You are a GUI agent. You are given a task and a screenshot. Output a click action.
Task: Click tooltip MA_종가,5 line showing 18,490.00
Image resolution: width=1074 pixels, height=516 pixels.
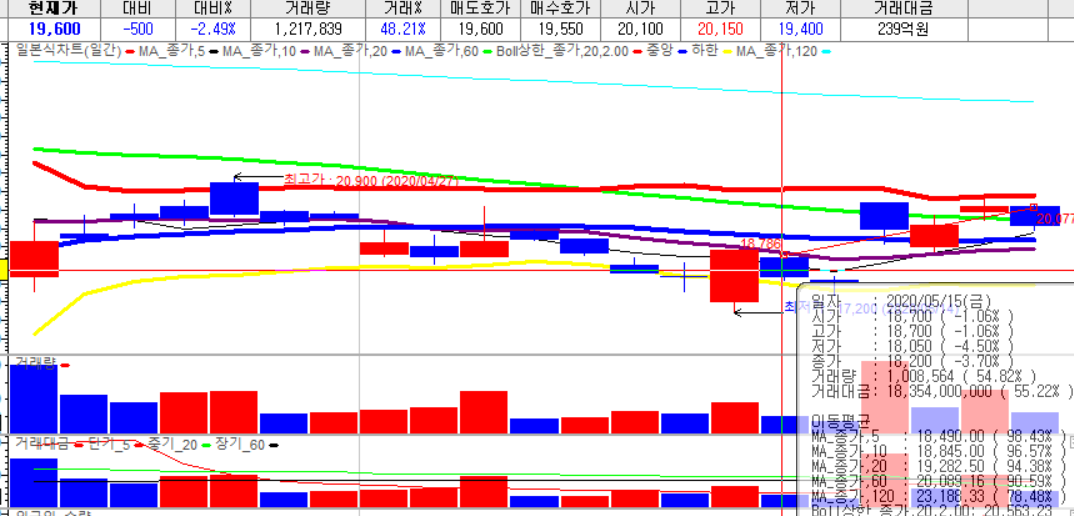coord(938,436)
